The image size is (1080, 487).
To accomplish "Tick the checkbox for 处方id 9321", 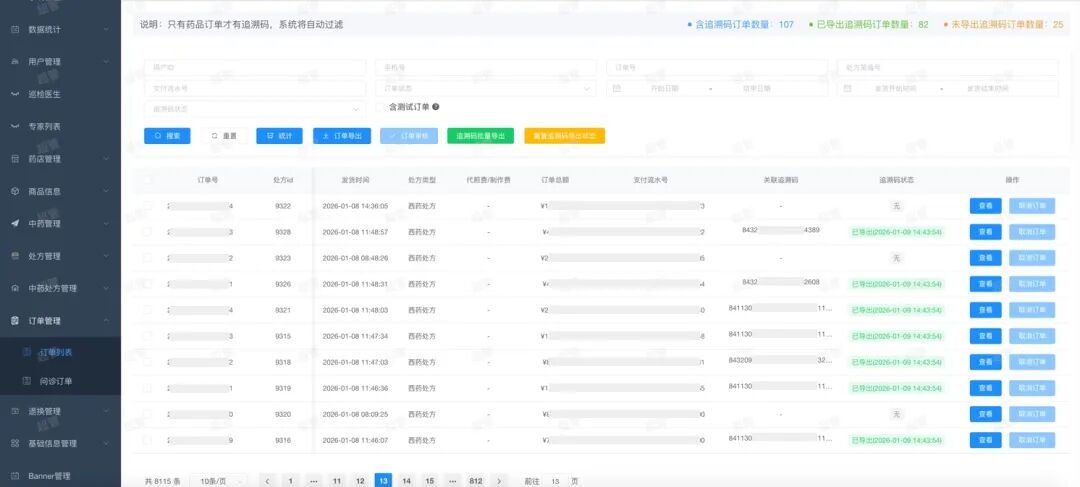I will (x=147, y=310).
